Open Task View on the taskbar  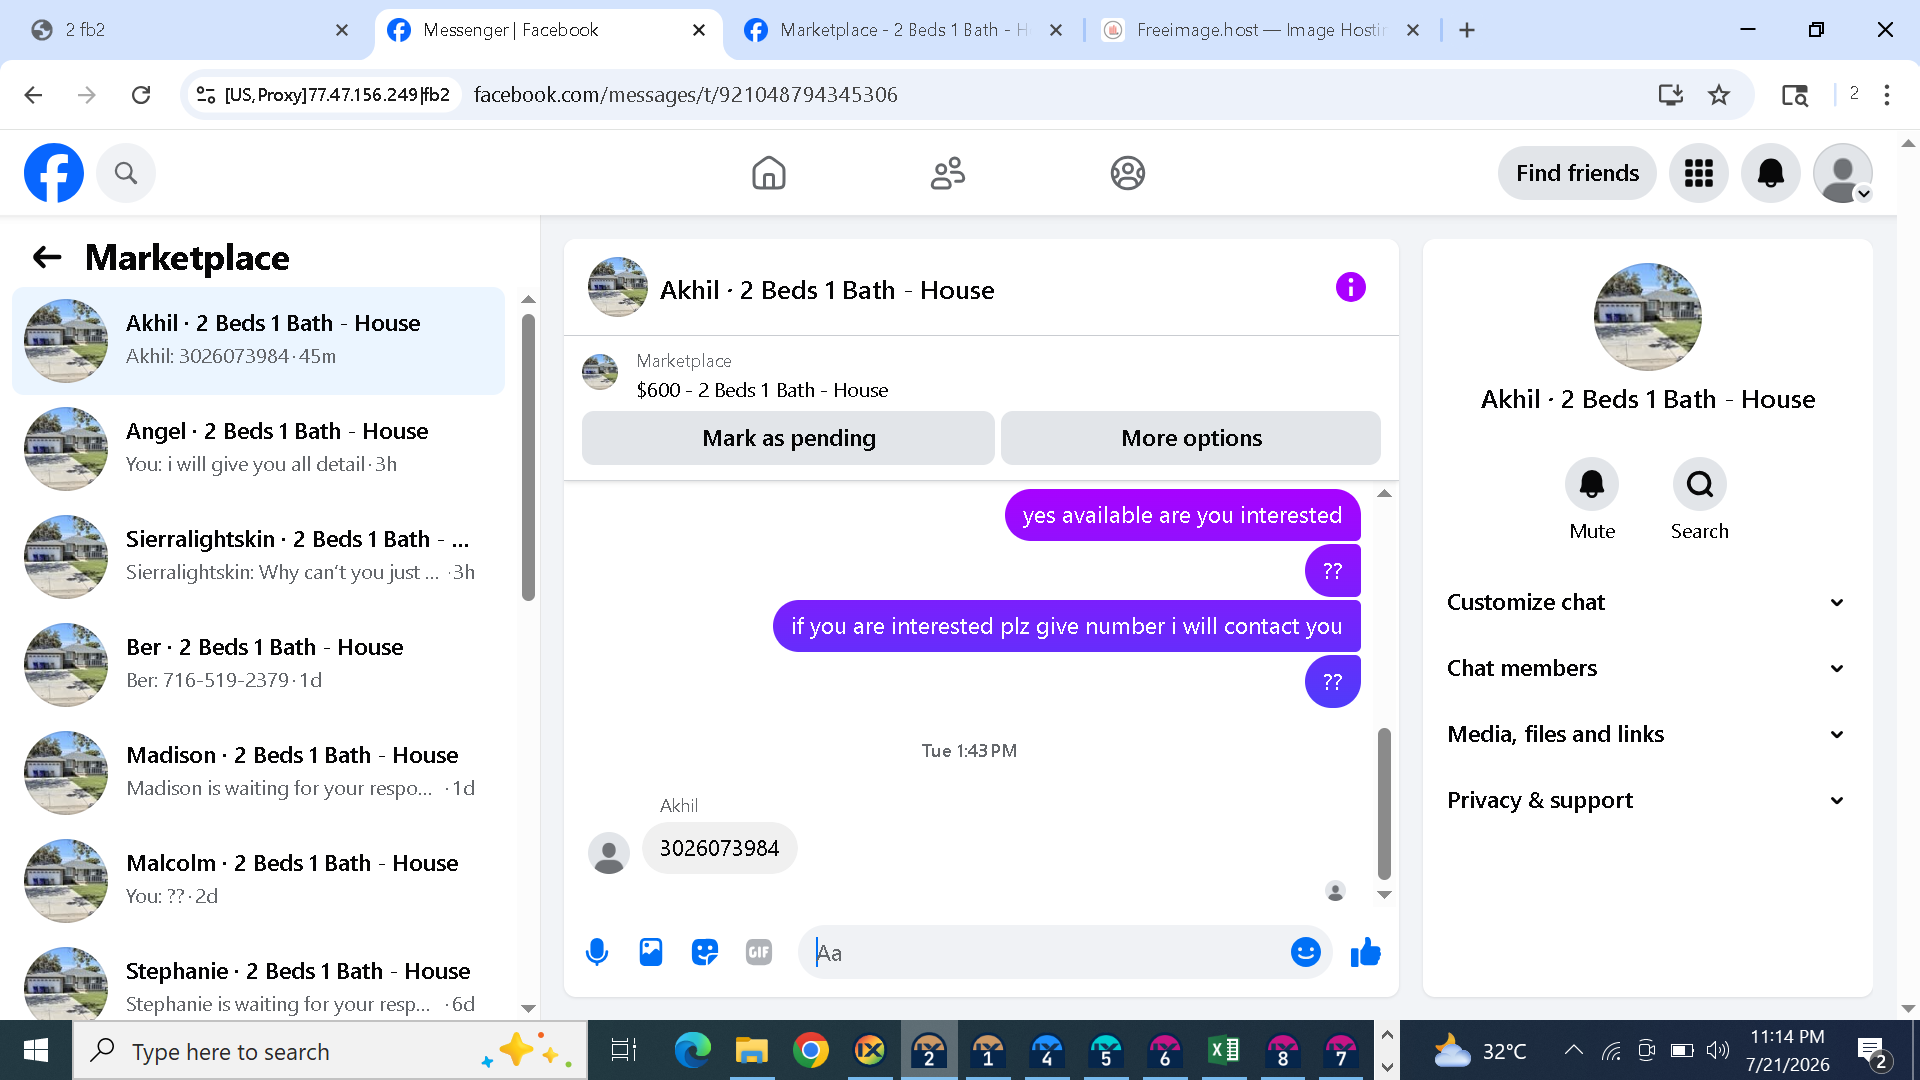[x=624, y=1050]
